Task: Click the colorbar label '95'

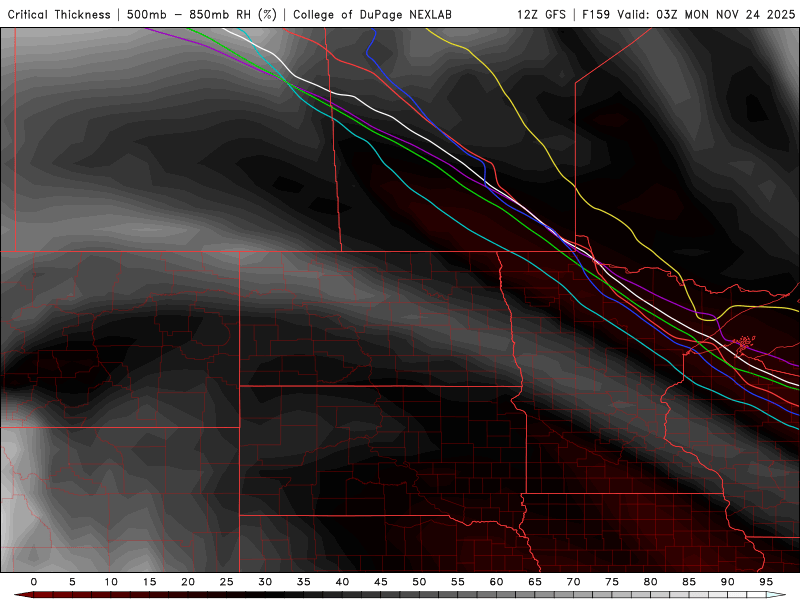Action: (766, 582)
